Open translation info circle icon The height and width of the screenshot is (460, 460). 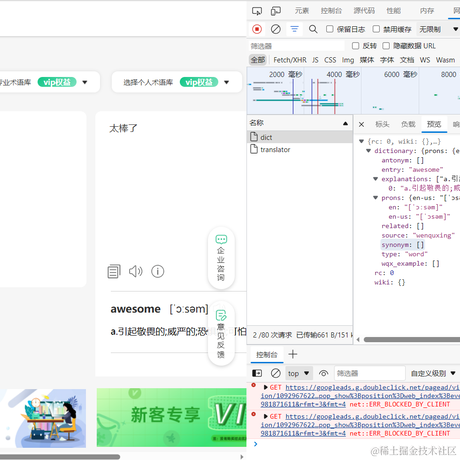pos(158,271)
